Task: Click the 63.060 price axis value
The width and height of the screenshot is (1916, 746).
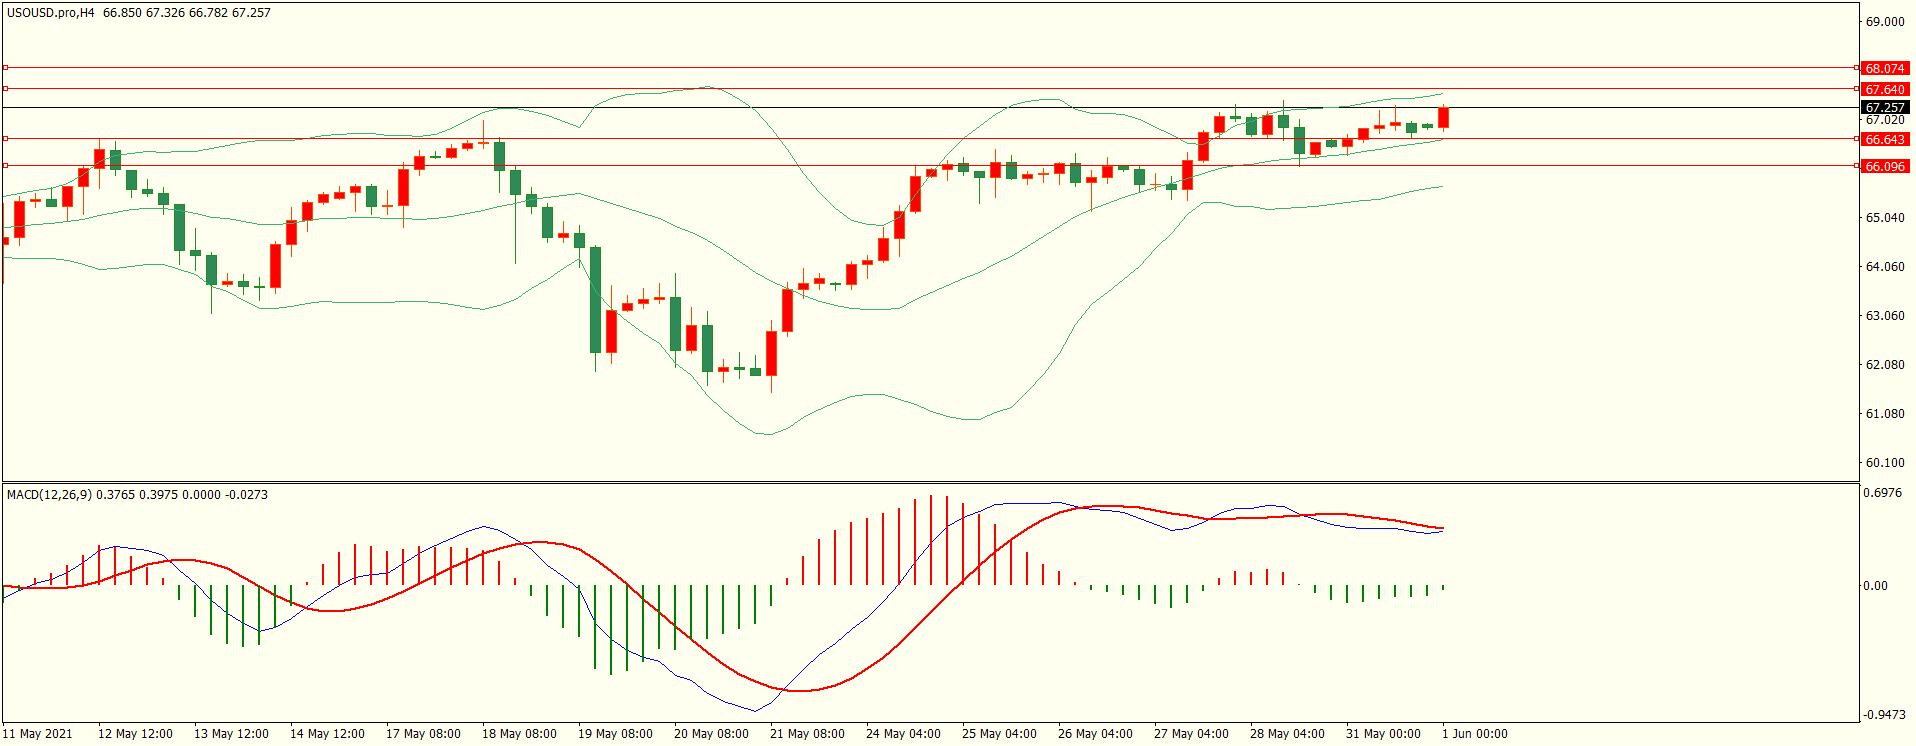Action: tap(1884, 316)
